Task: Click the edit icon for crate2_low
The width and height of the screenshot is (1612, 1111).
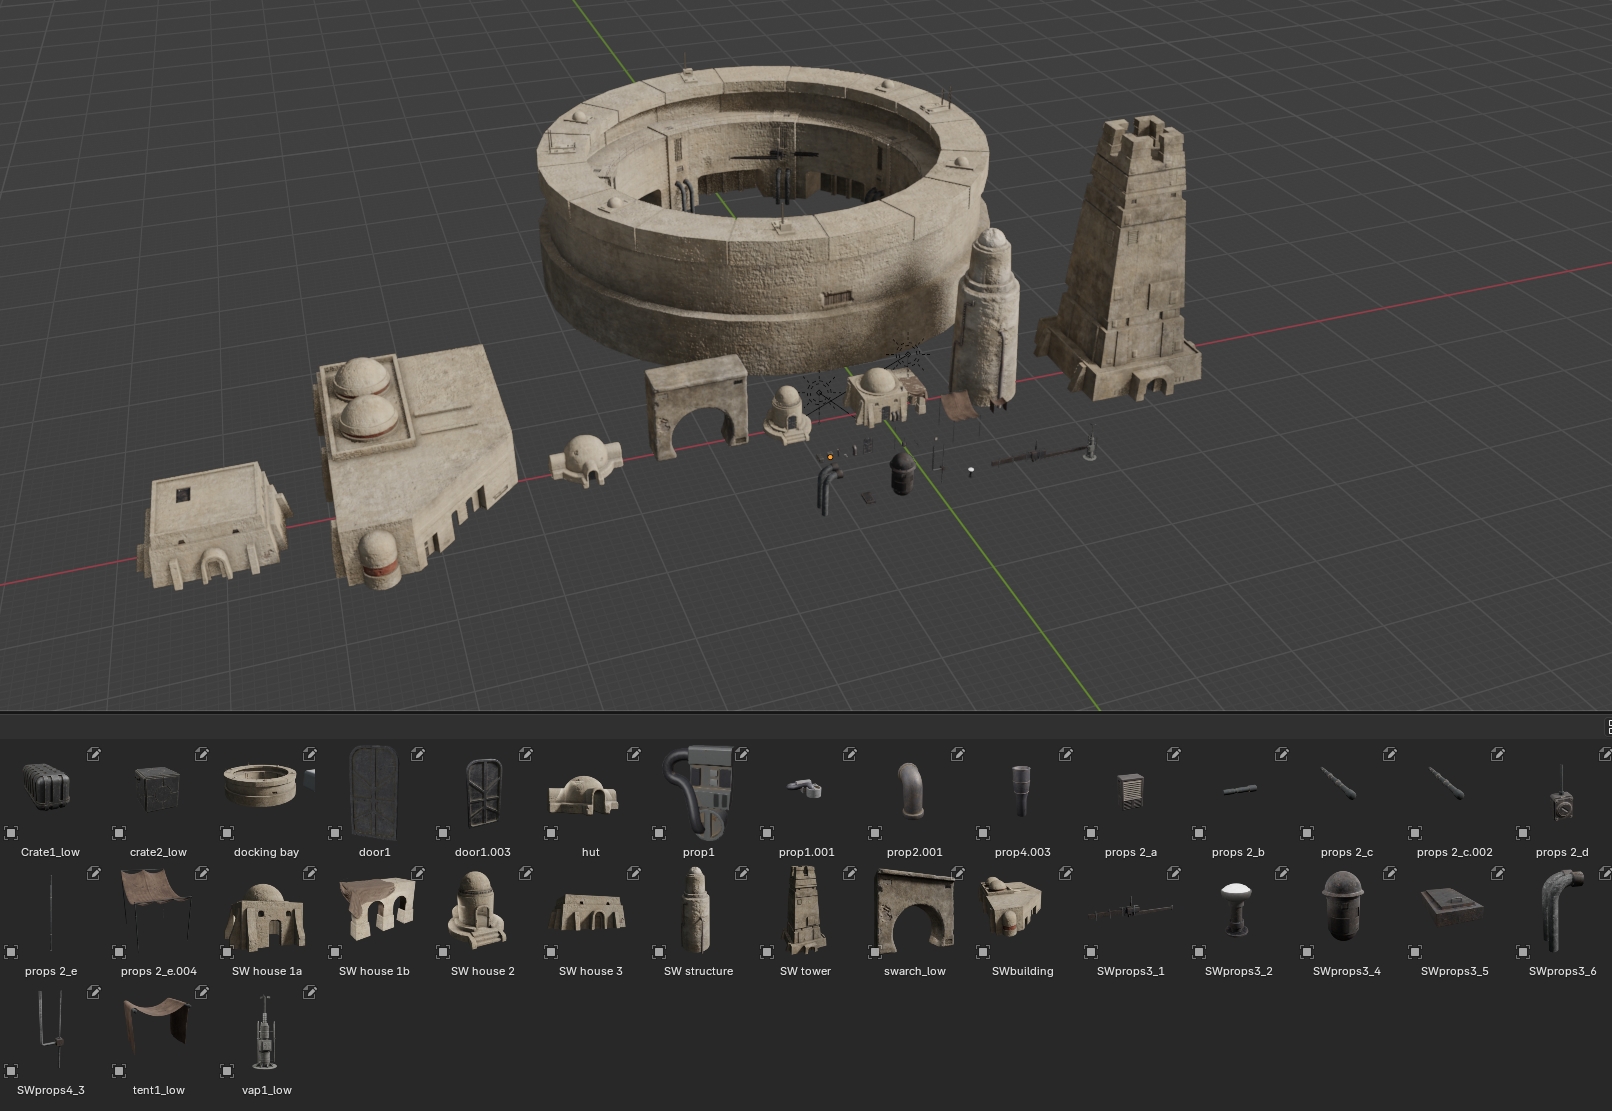Action: click(202, 754)
